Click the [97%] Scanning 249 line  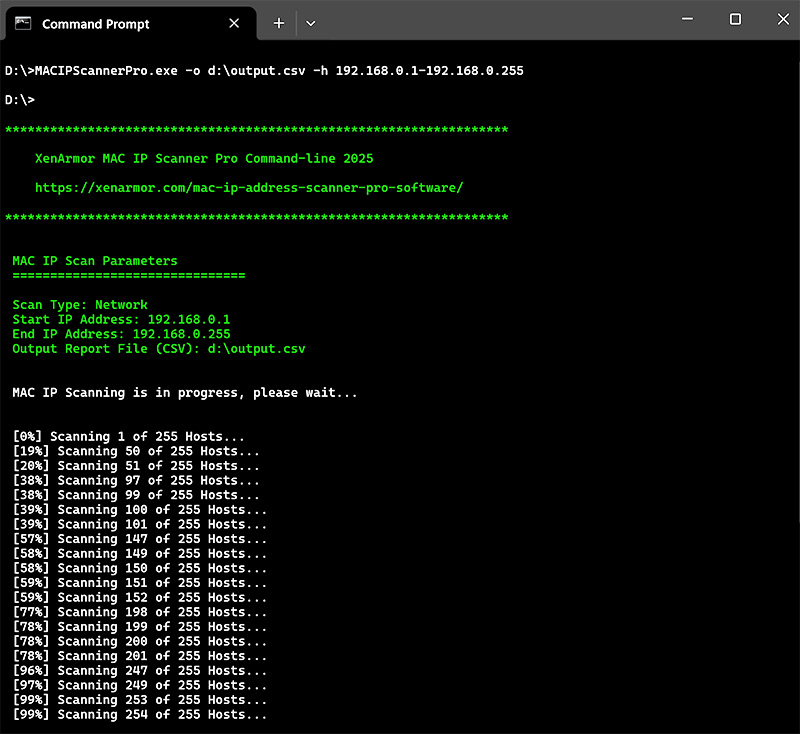[140, 686]
